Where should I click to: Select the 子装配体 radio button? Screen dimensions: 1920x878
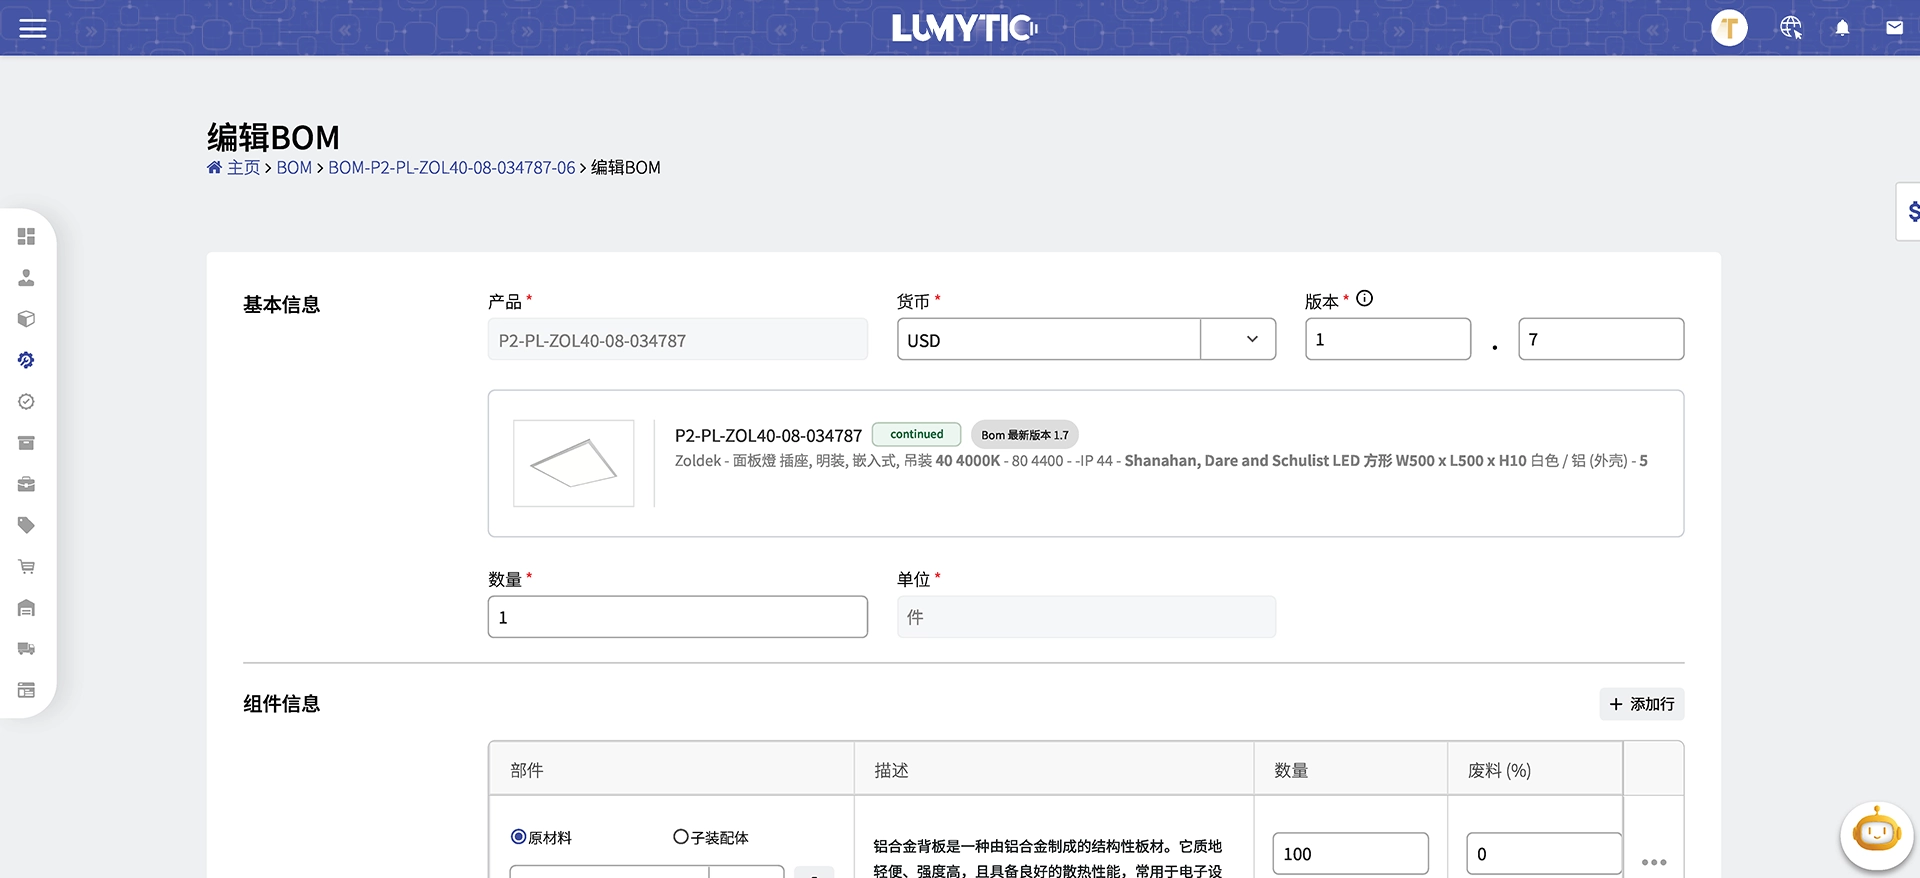tap(681, 837)
